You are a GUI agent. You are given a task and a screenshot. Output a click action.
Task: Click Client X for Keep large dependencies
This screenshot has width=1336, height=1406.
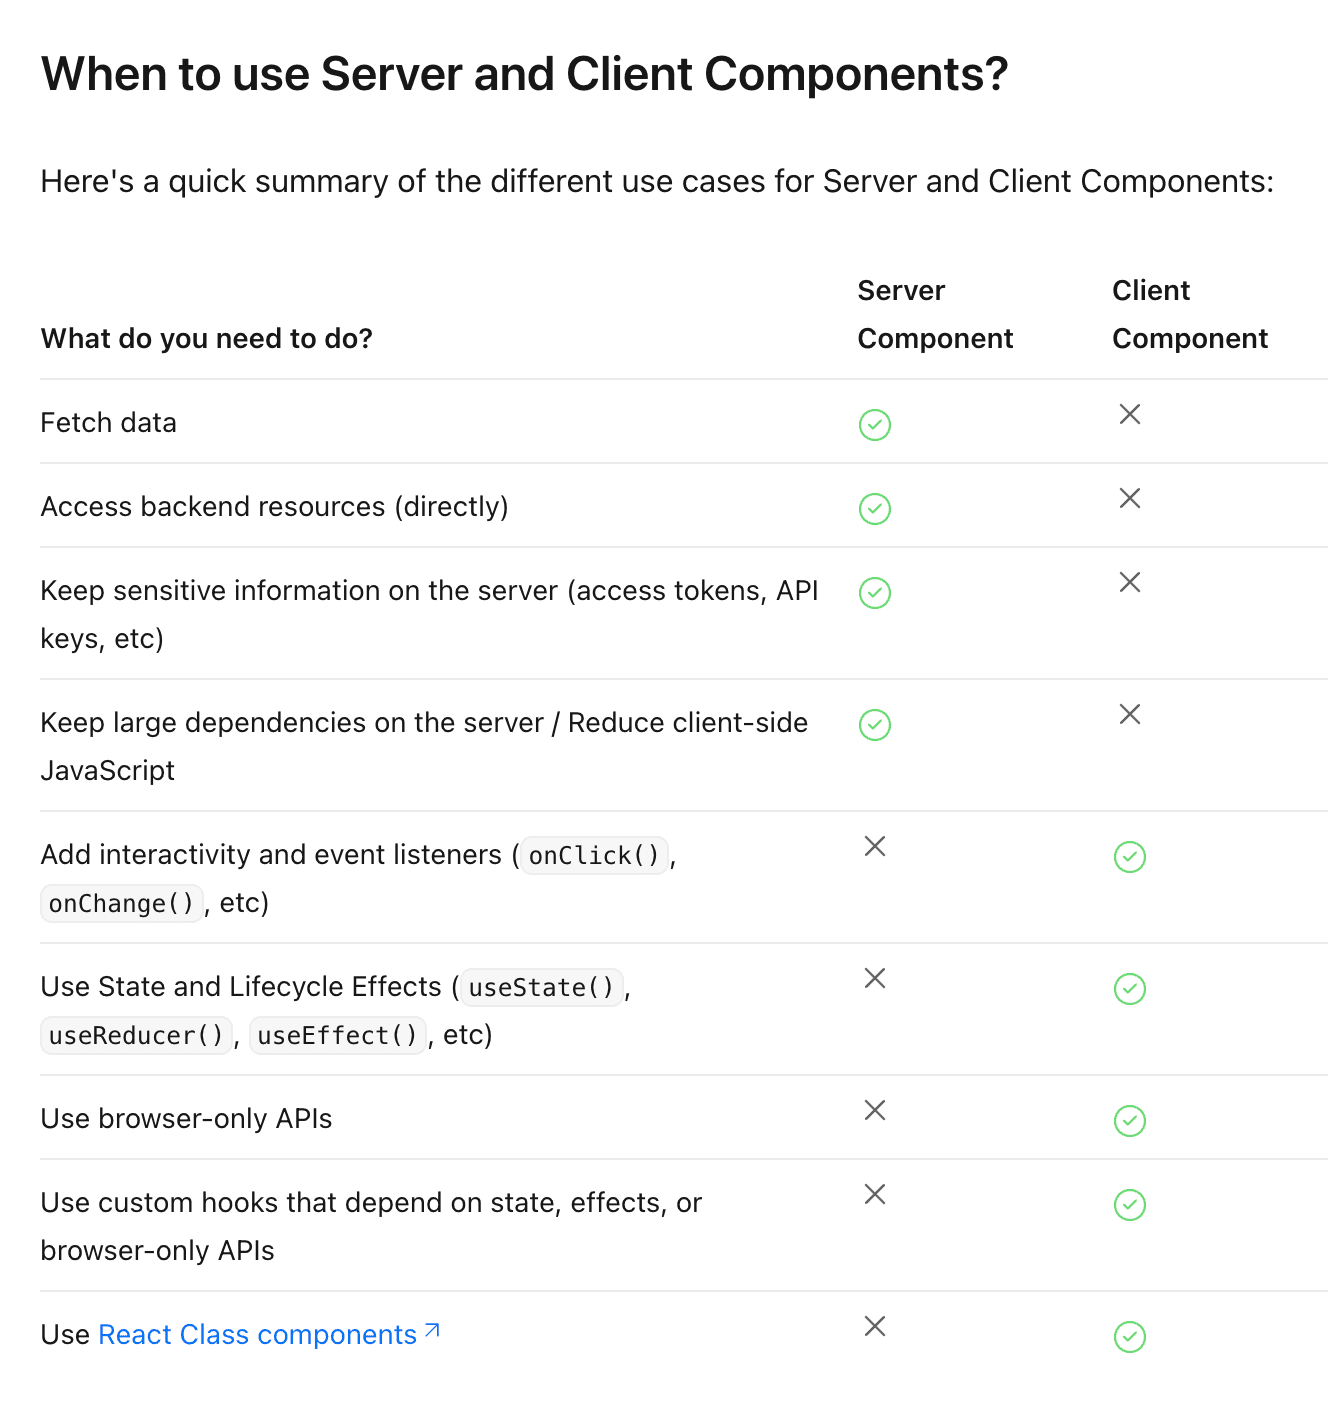click(1130, 714)
